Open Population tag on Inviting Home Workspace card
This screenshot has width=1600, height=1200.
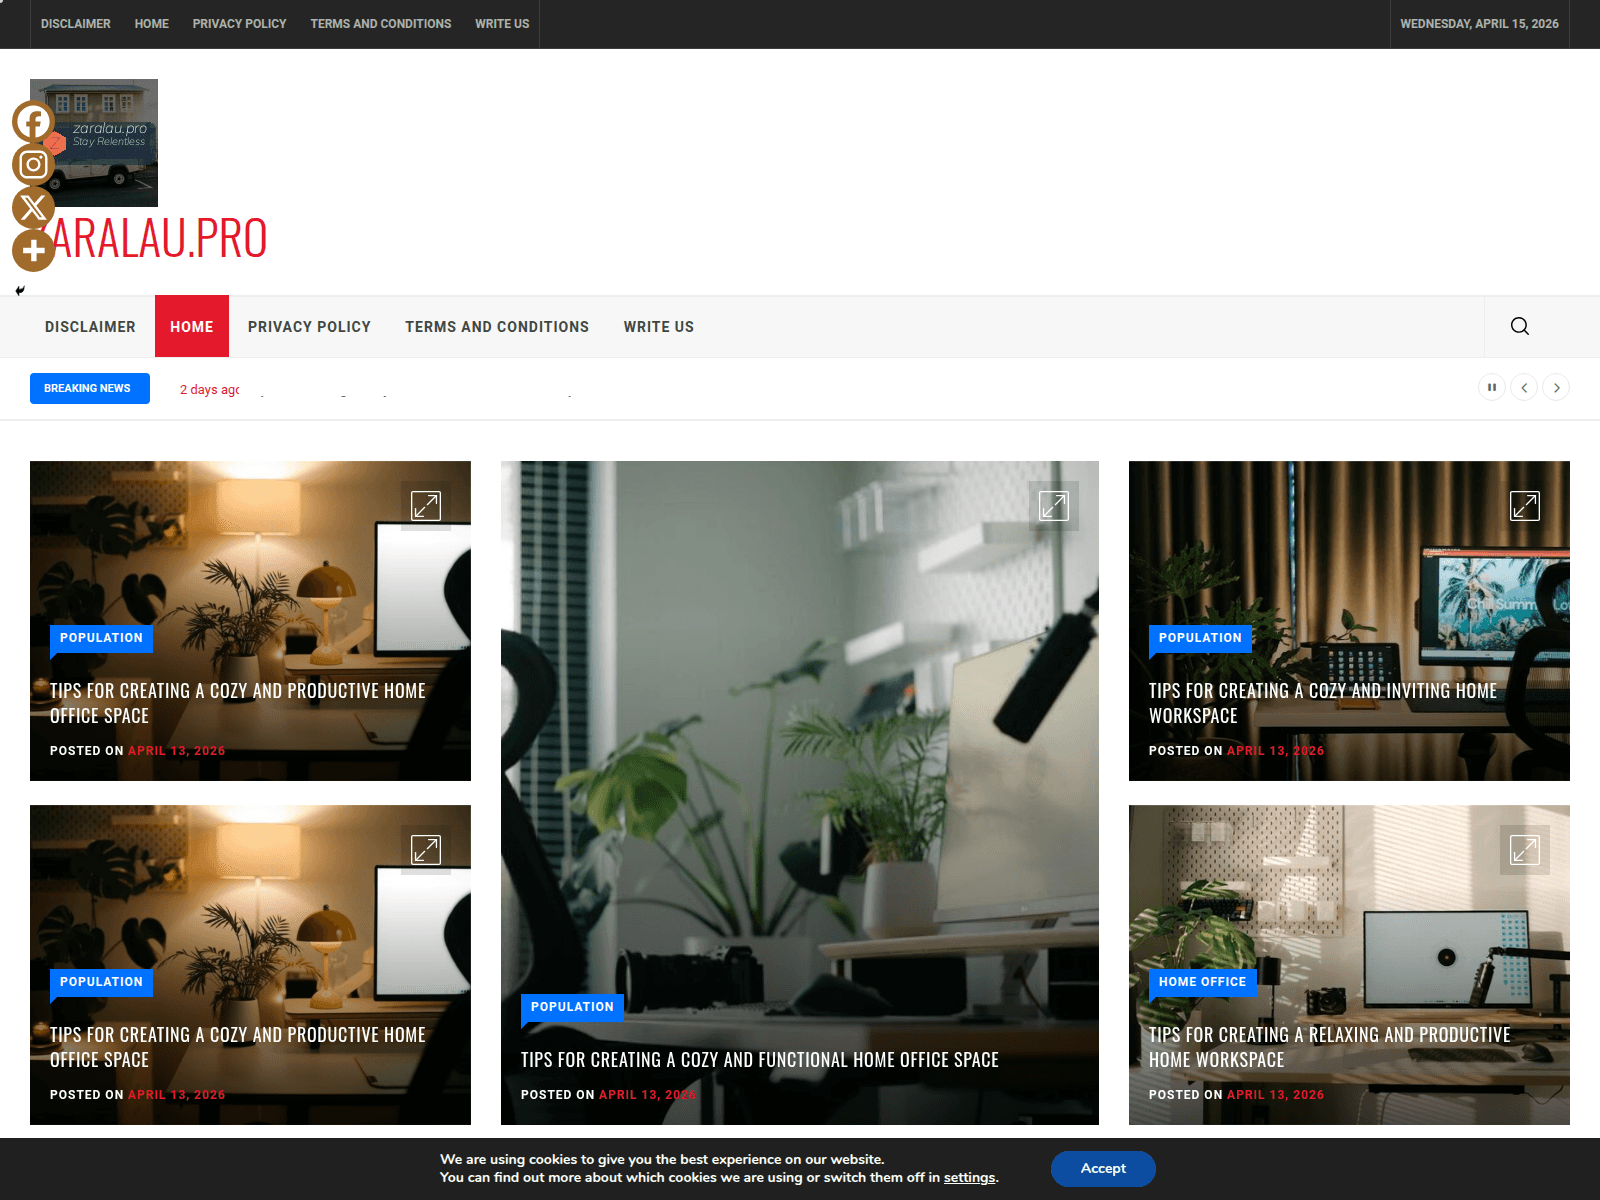(1200, 638)
